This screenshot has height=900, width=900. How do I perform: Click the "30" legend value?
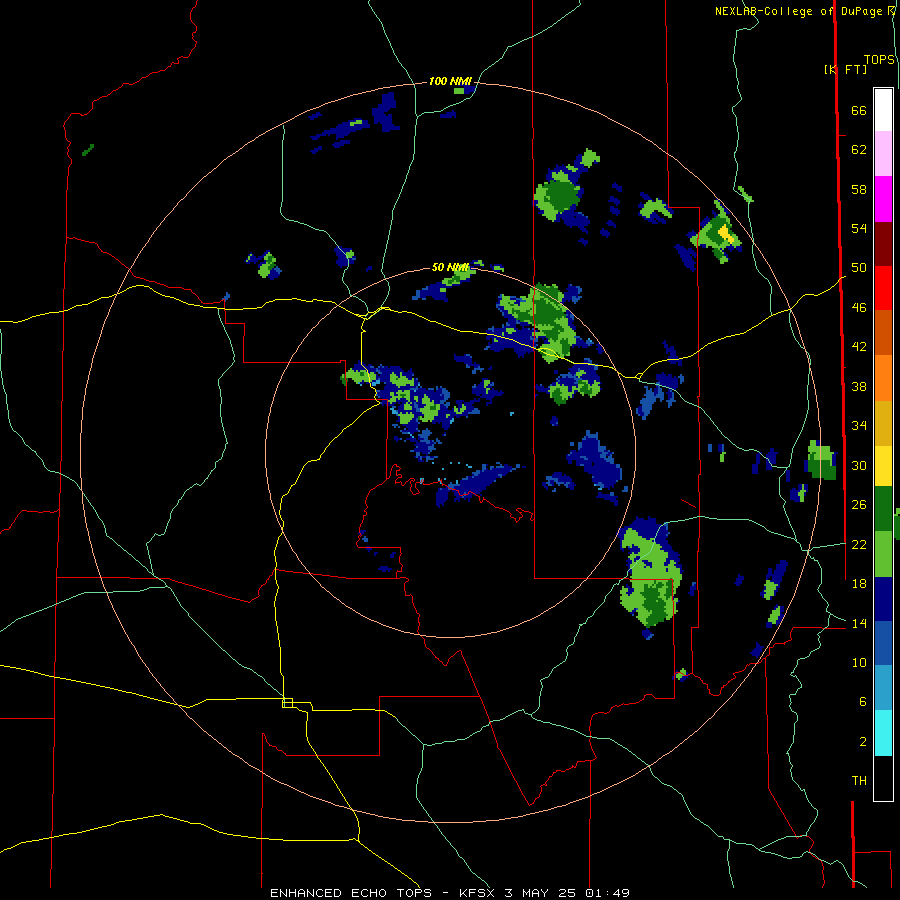click(x=859, y=465)
